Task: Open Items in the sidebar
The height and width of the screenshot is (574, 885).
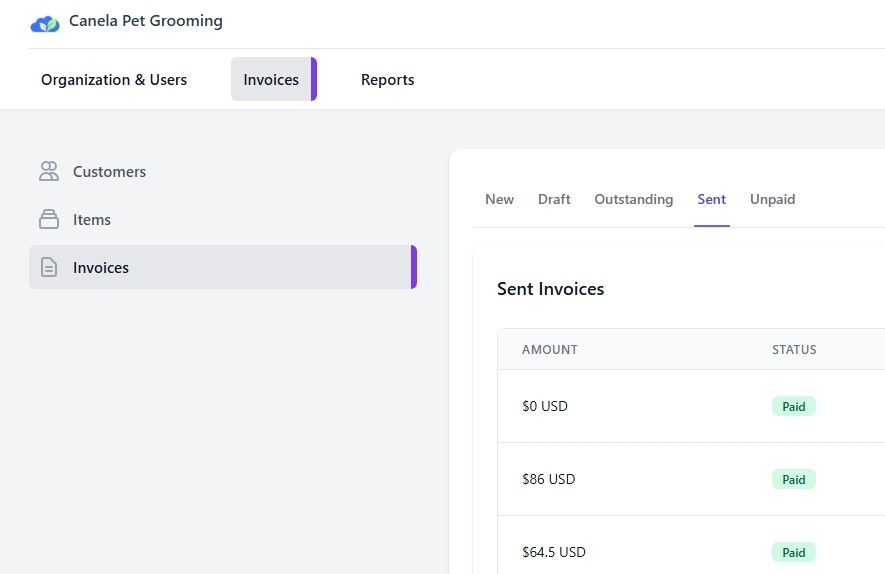Action: tap(223, 219)
